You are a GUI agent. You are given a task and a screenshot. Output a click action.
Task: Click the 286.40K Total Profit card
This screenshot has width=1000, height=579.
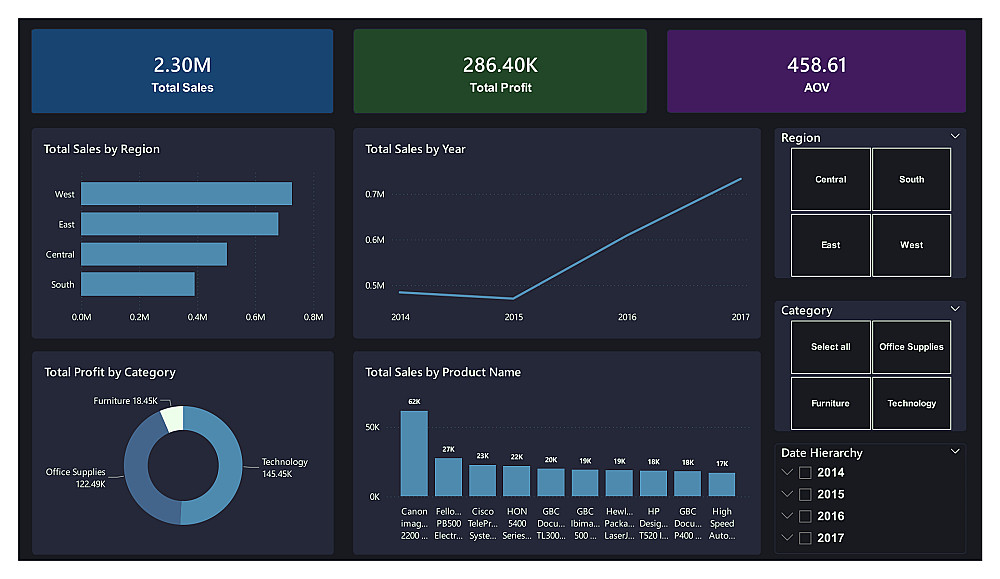pos(500,71)
